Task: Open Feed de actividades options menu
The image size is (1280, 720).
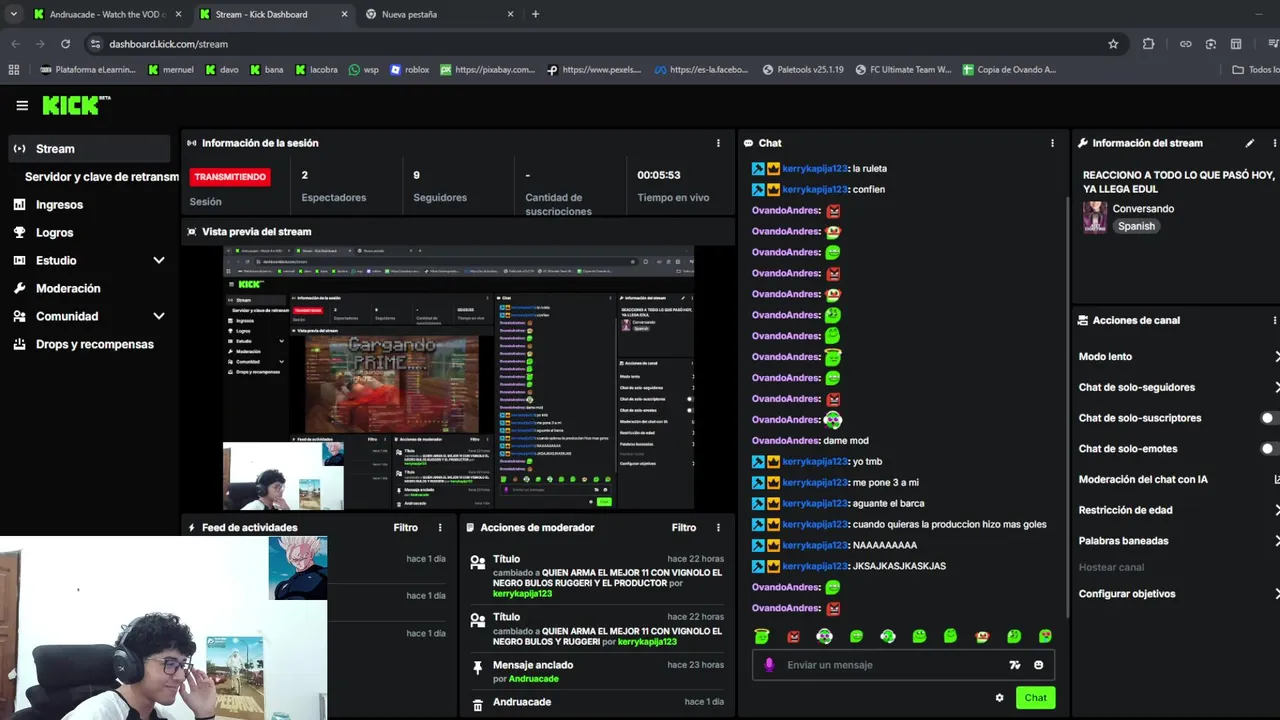Action: 440,527
